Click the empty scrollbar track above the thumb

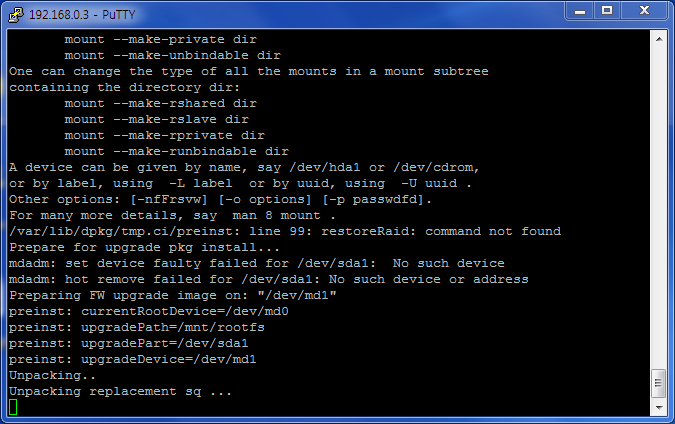click(x=658, y=200)
